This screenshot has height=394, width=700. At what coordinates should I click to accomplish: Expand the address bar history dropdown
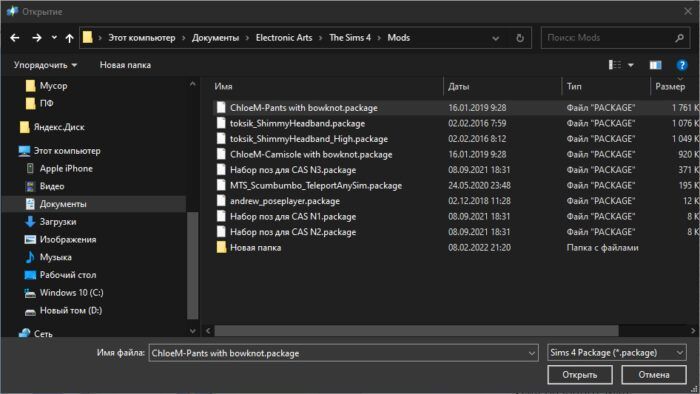tap(496, 38)
